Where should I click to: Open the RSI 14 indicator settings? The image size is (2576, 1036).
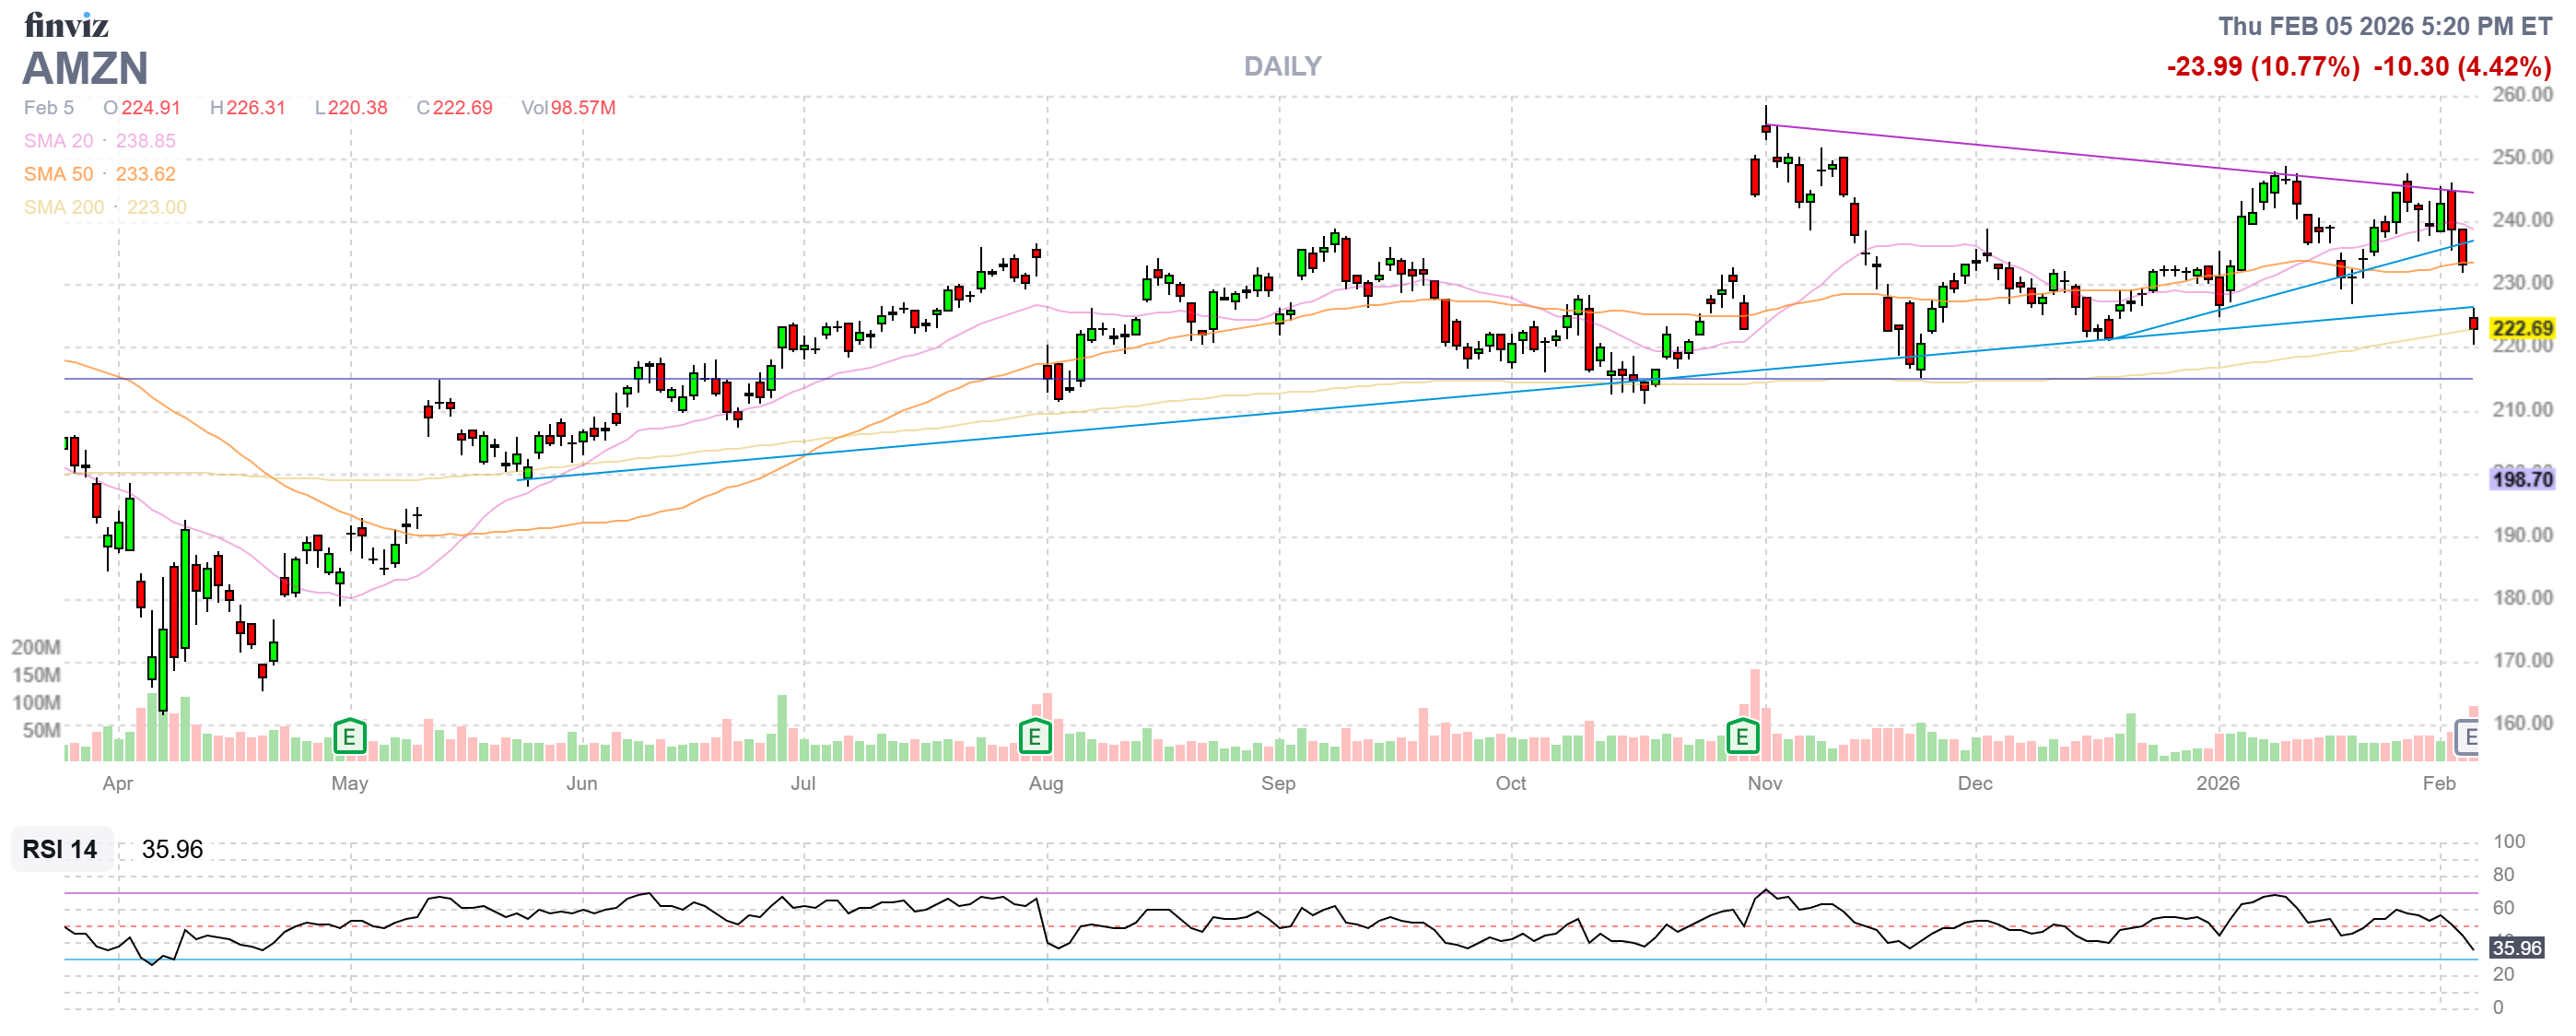pyautogui.click(x=60, y=849)
